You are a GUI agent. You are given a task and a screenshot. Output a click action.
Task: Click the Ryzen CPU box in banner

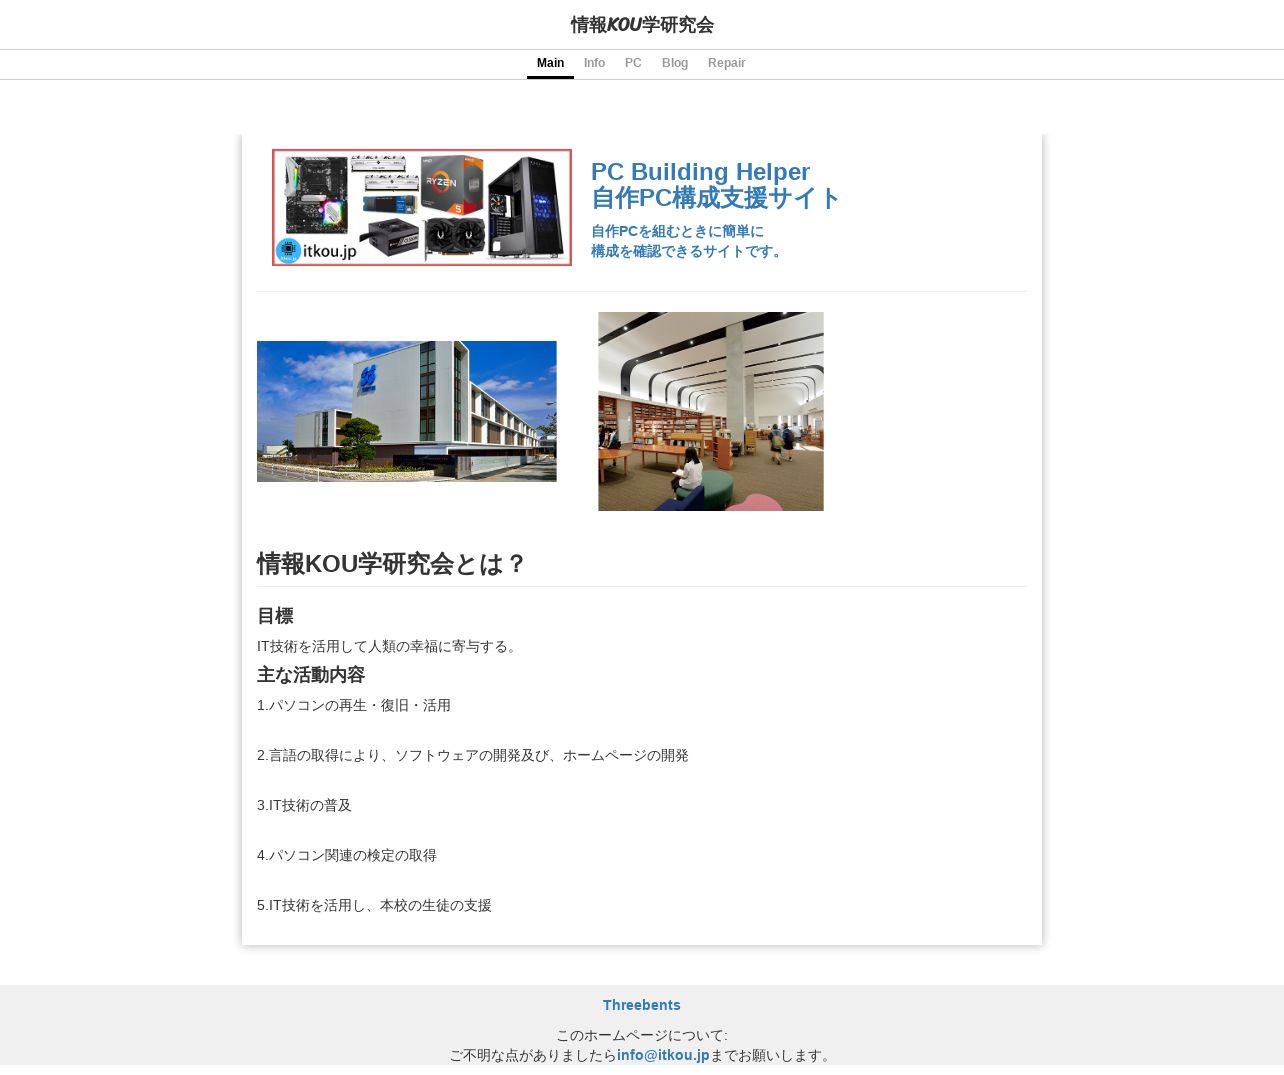(451, 185)
